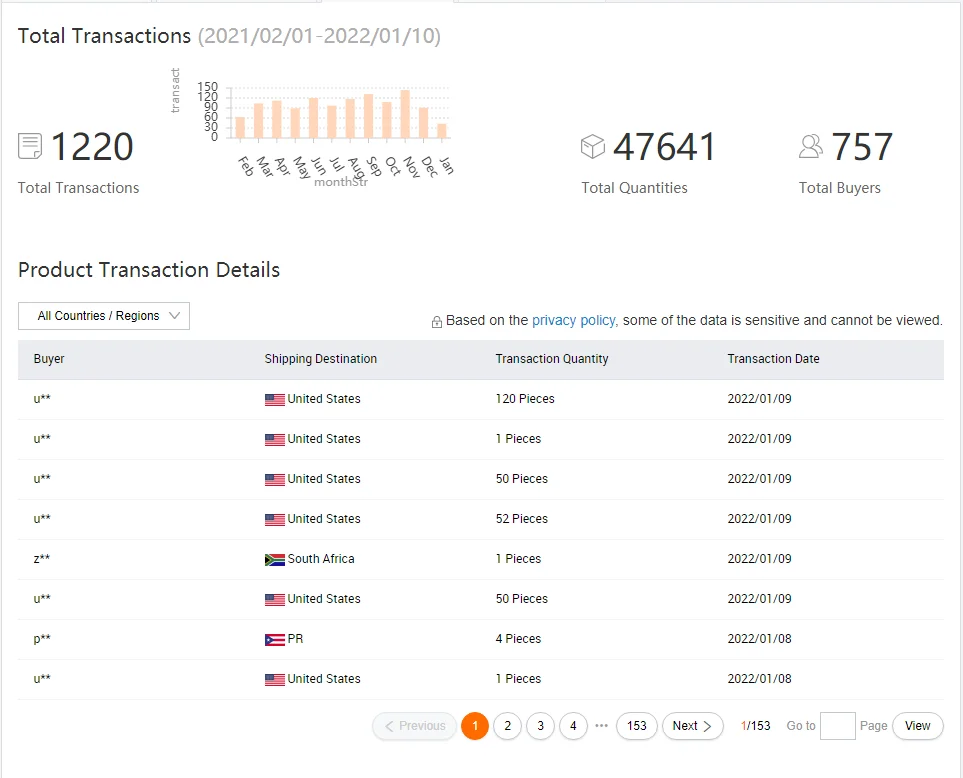
Task: Click the Transaction Date column header
Action: pos(773,359)
